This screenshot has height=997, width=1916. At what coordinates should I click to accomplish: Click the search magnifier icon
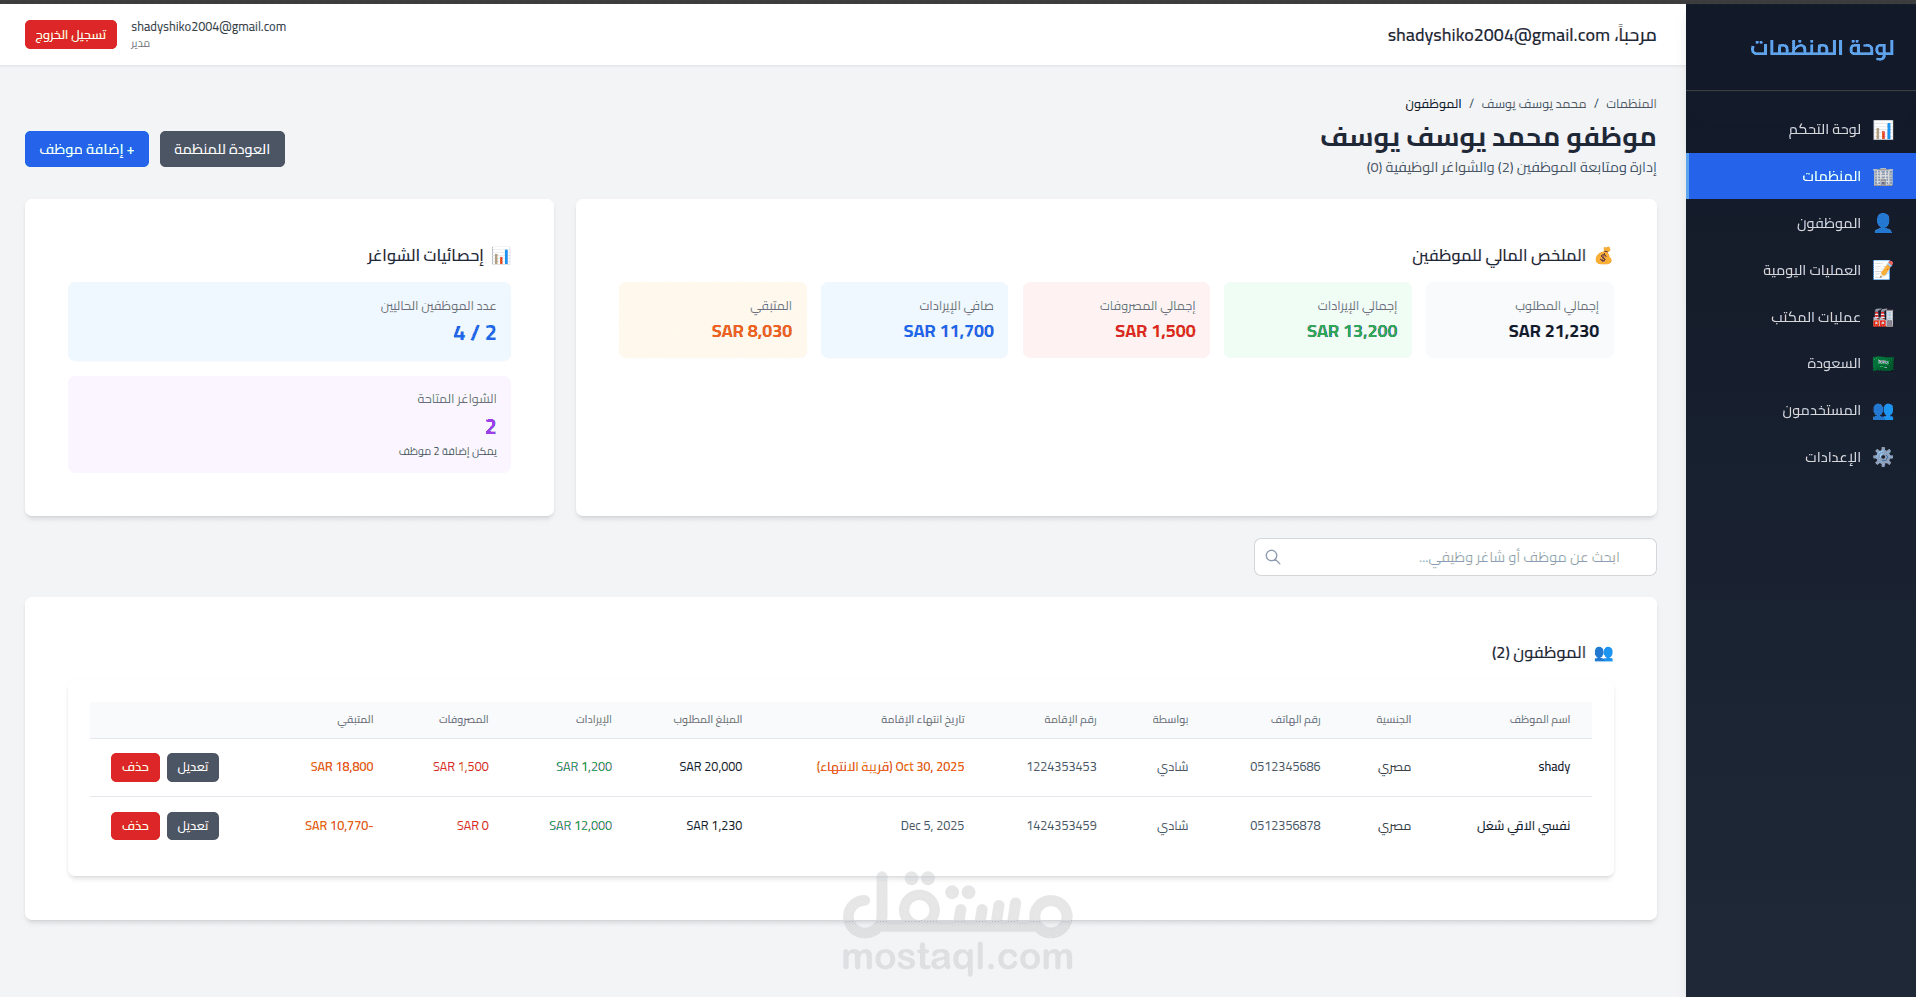(1273, 557)
